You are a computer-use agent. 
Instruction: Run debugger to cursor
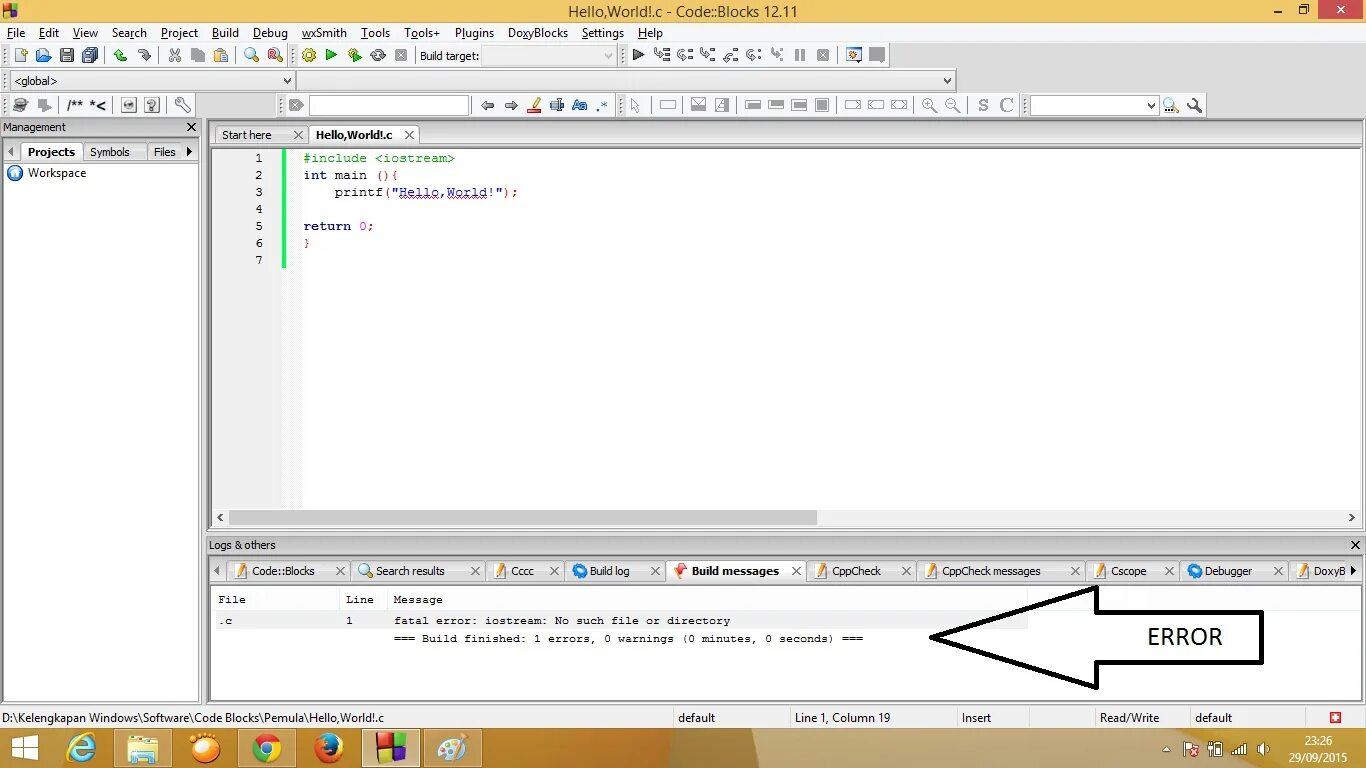662,56
